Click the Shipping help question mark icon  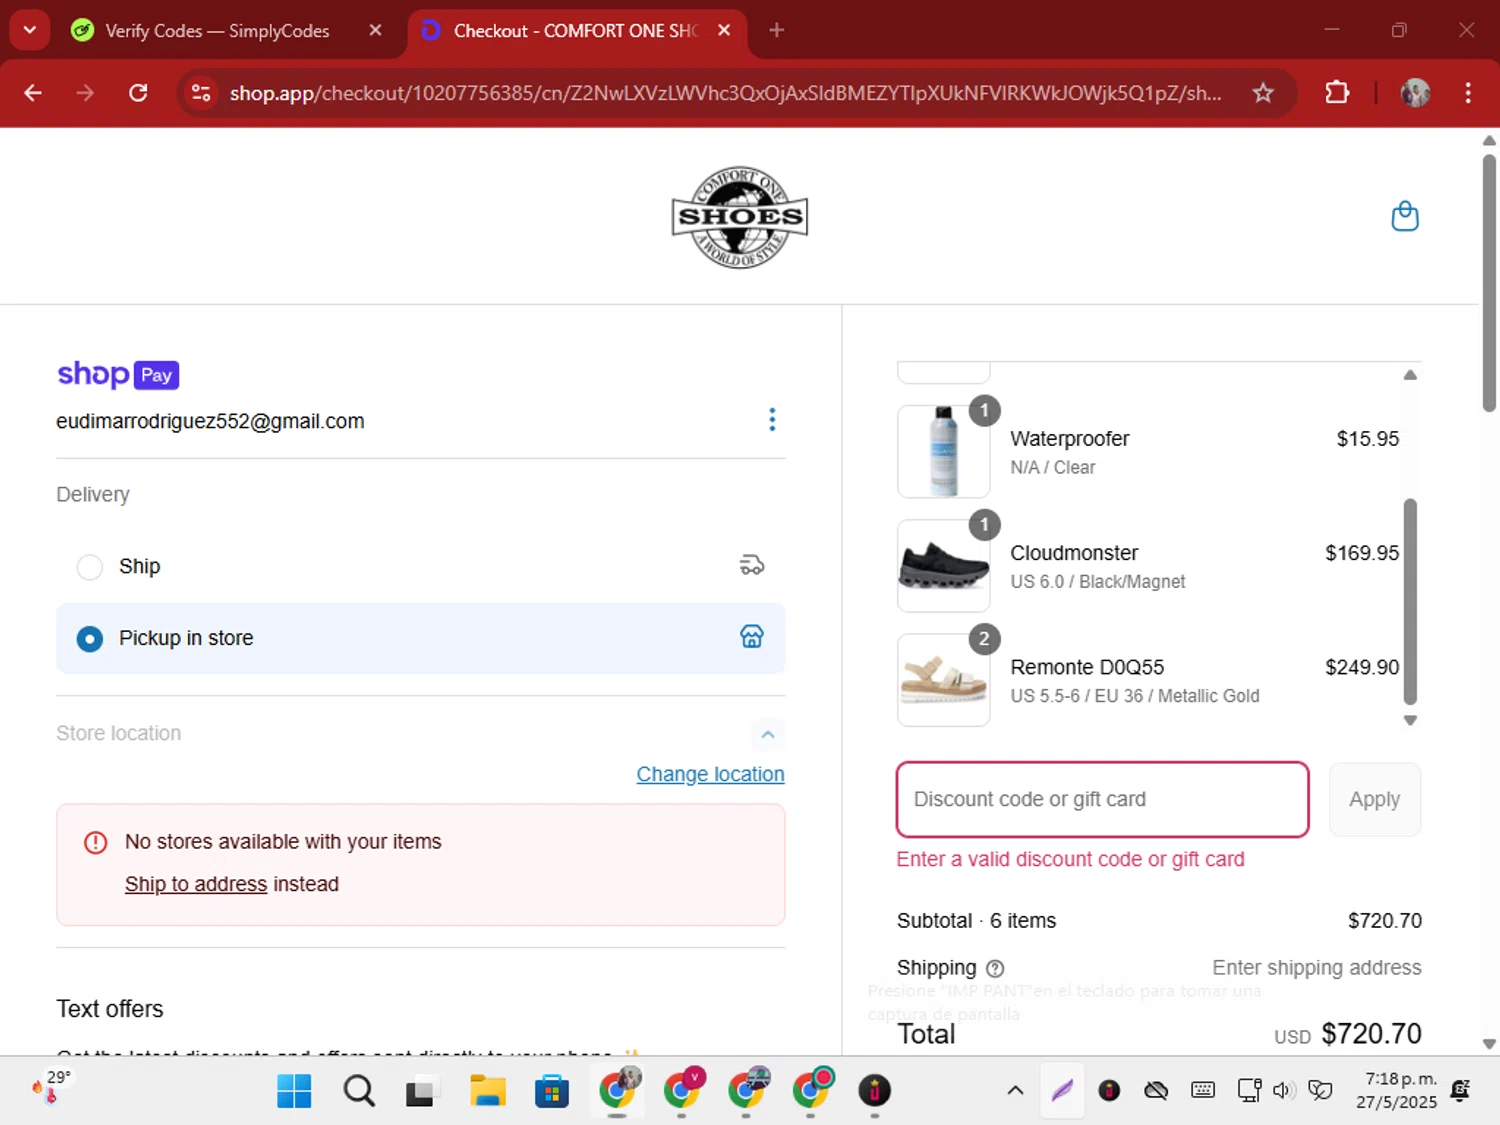coord(995,968)
